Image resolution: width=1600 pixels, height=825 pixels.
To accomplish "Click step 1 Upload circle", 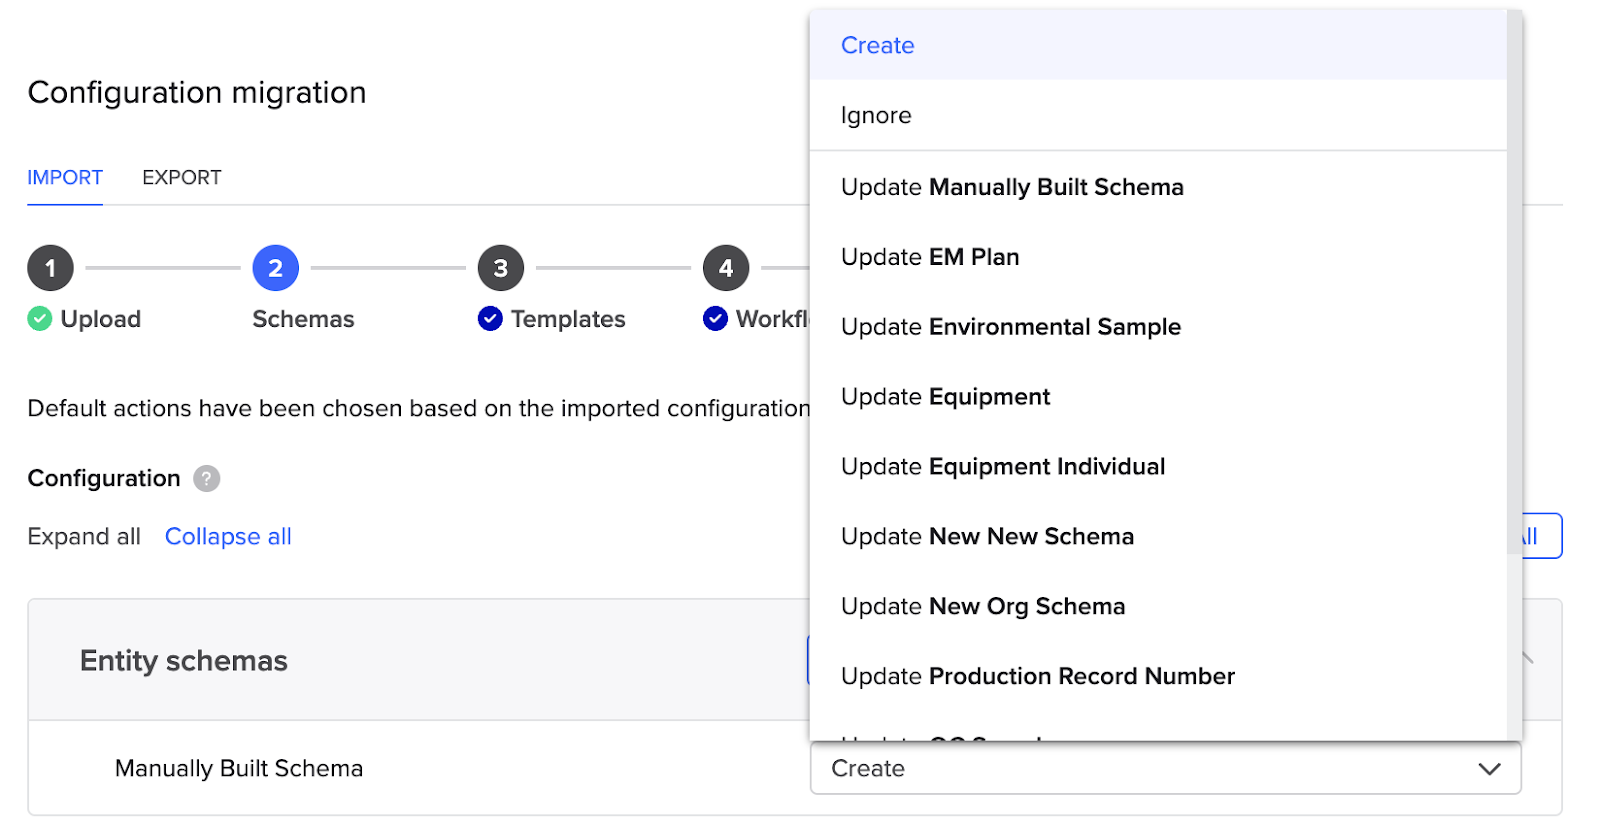I will click(50, 268).
